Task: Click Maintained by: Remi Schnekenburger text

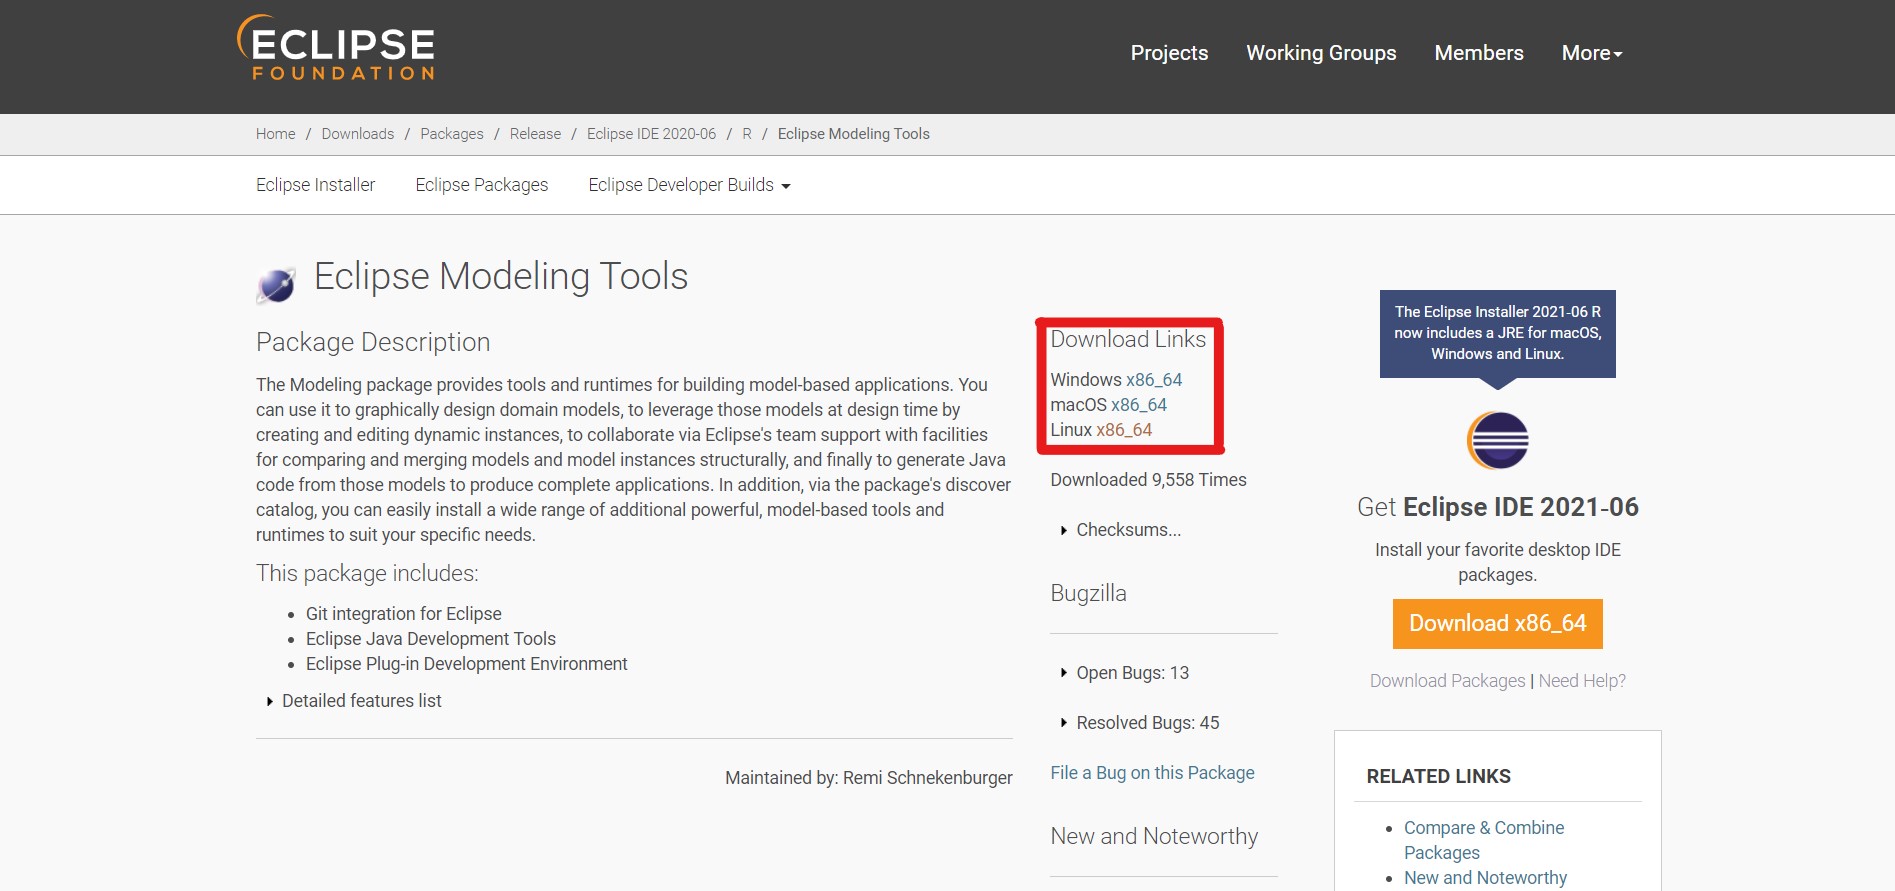Action: pyautogui.click(x=868, y=778)
